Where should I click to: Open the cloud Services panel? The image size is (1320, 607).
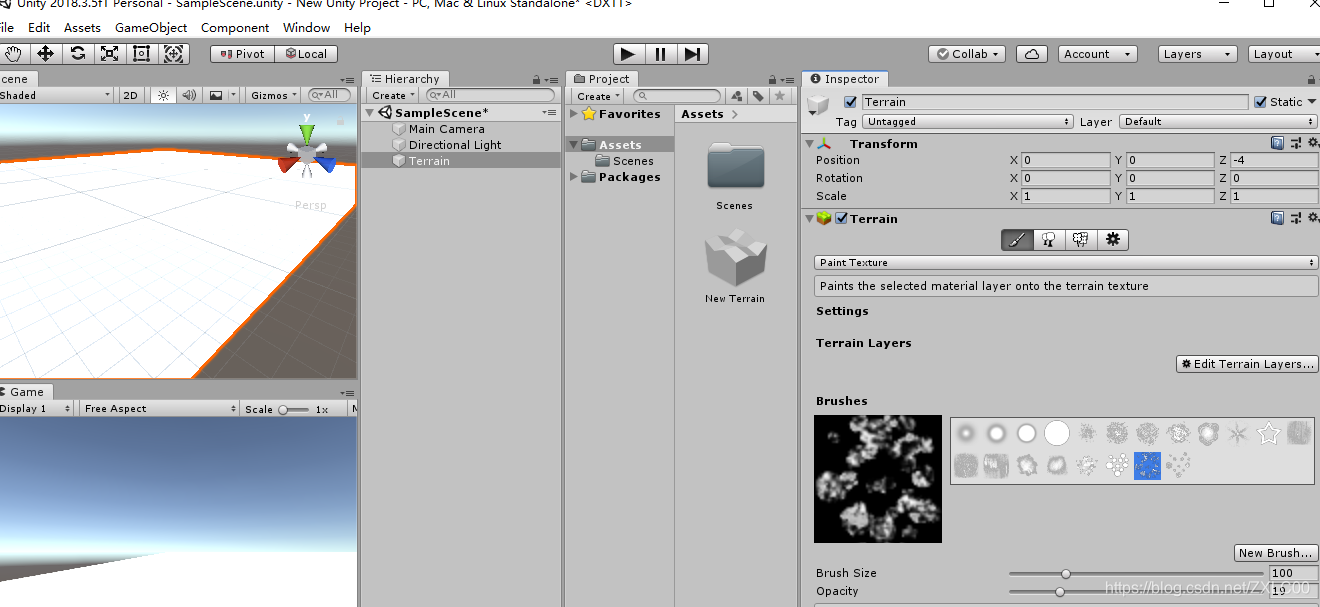pos(1032,54)
